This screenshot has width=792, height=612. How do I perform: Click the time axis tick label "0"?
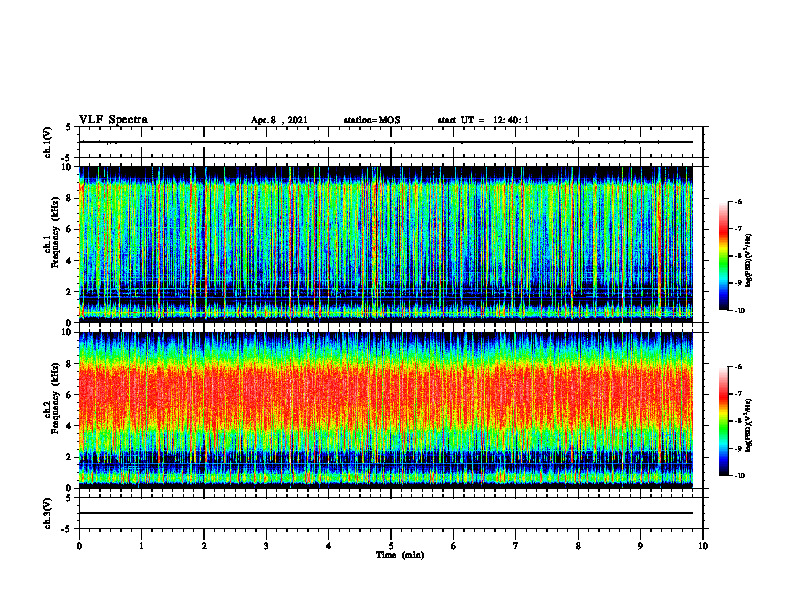(79, 546)
